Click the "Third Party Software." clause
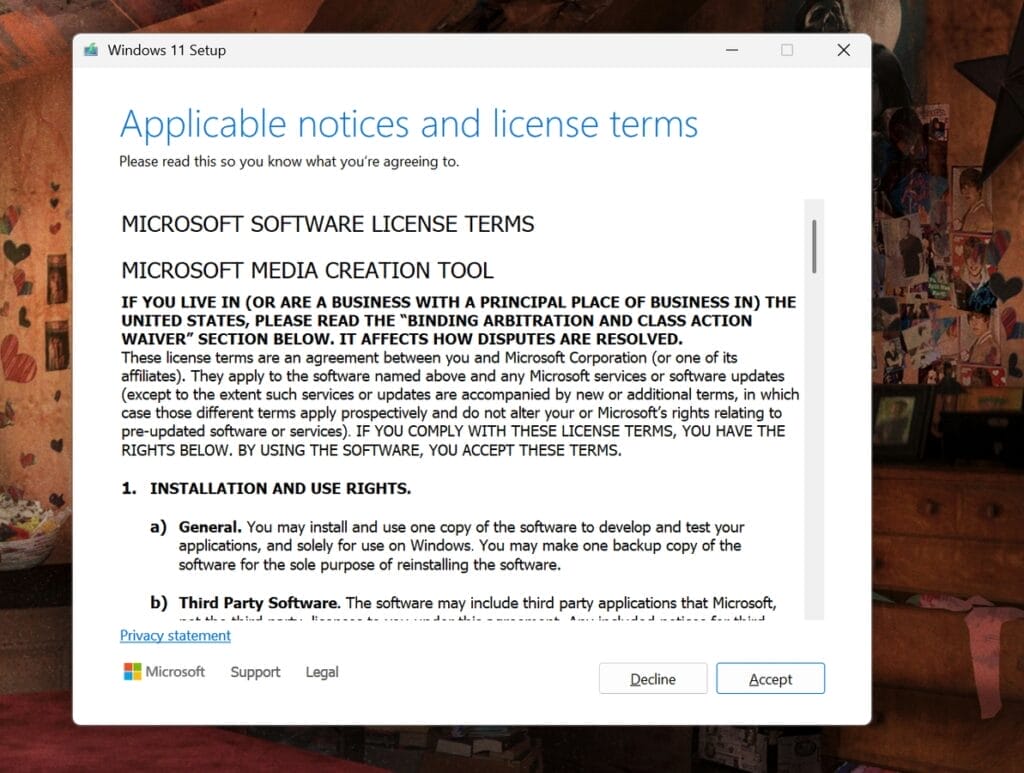This screenshot has width=1024, height=773. pyautogui.click(x=260, y=603)
